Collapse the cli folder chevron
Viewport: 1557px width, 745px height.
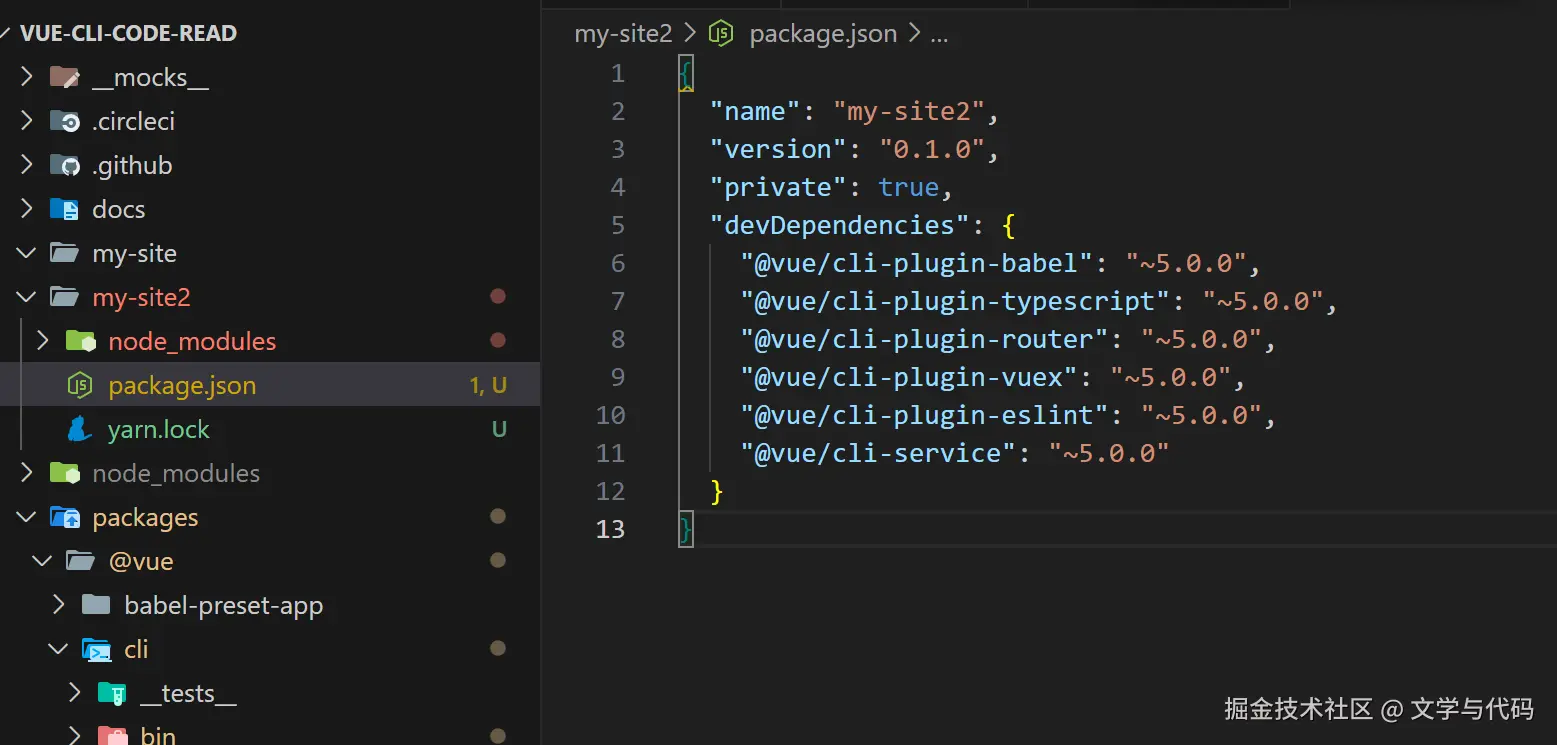click(x=59, y=649)
